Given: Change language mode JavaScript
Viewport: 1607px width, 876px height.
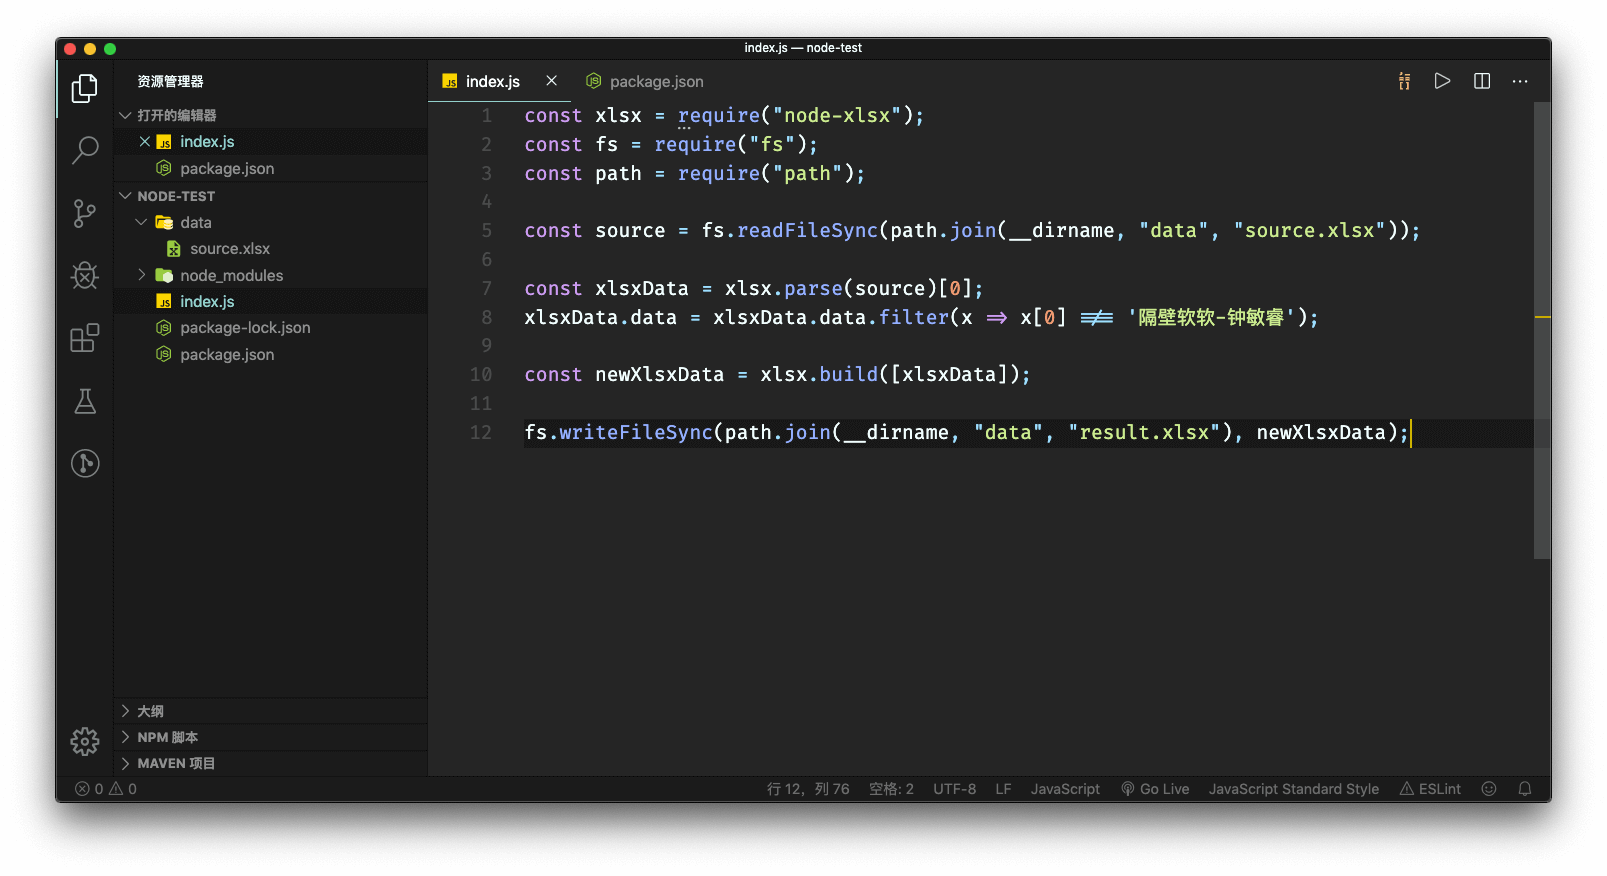Looking at the screenshot, I should (x=1065, y=789).
